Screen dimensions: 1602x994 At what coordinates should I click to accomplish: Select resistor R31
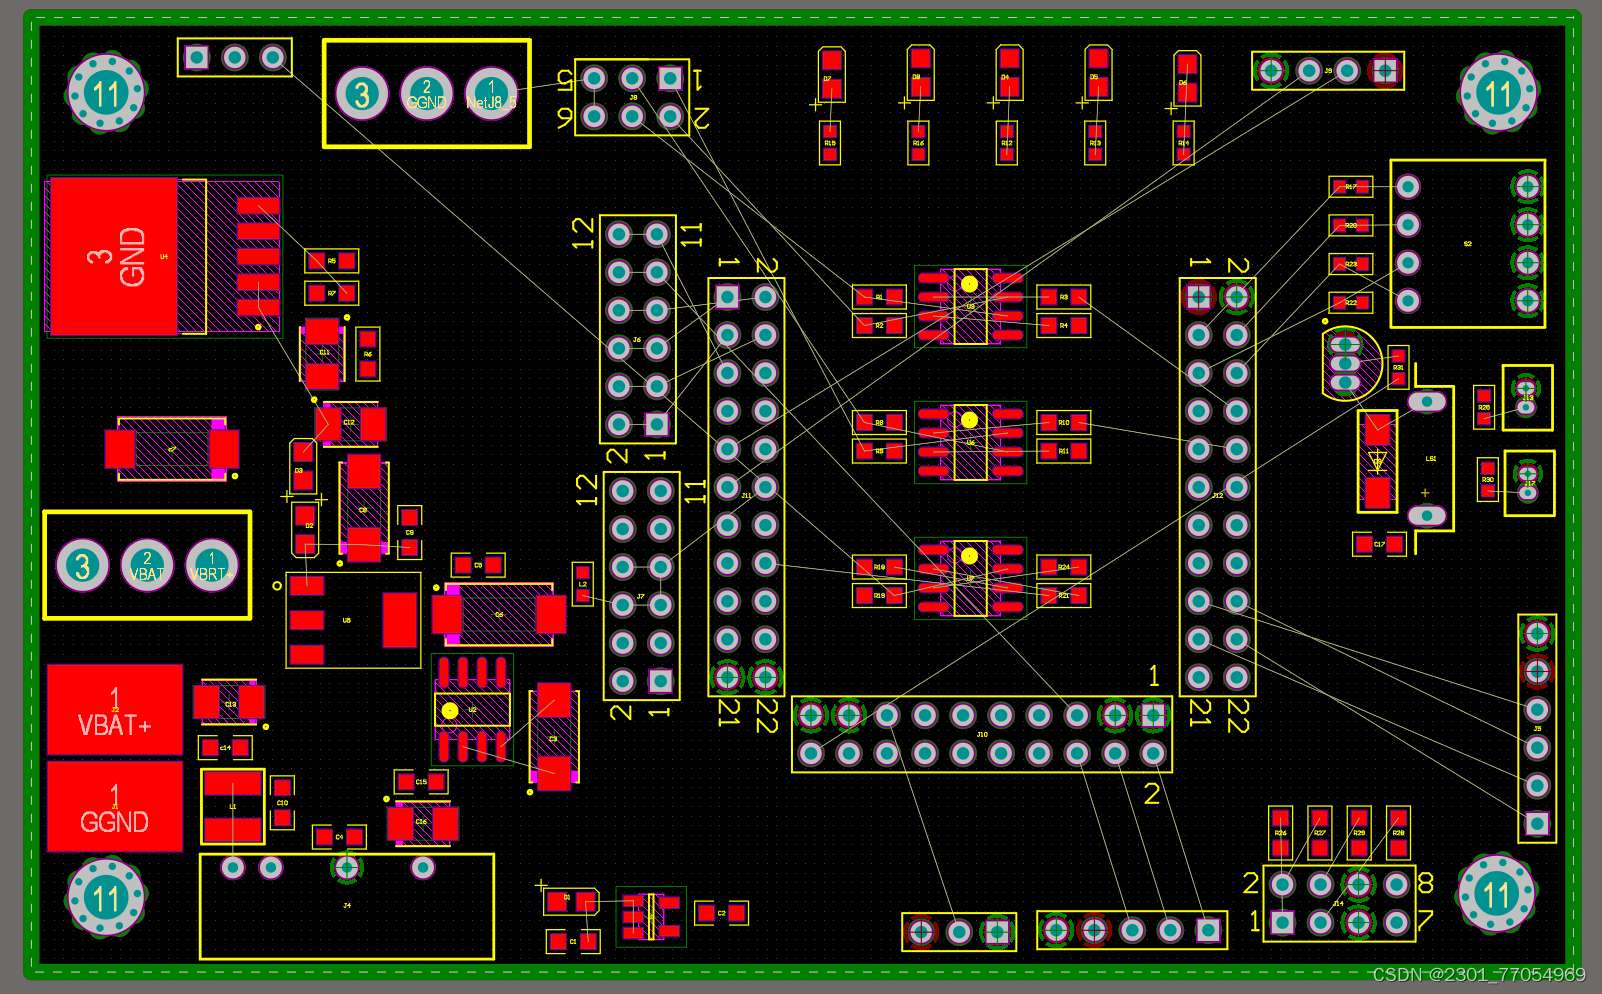point(1398,368)
